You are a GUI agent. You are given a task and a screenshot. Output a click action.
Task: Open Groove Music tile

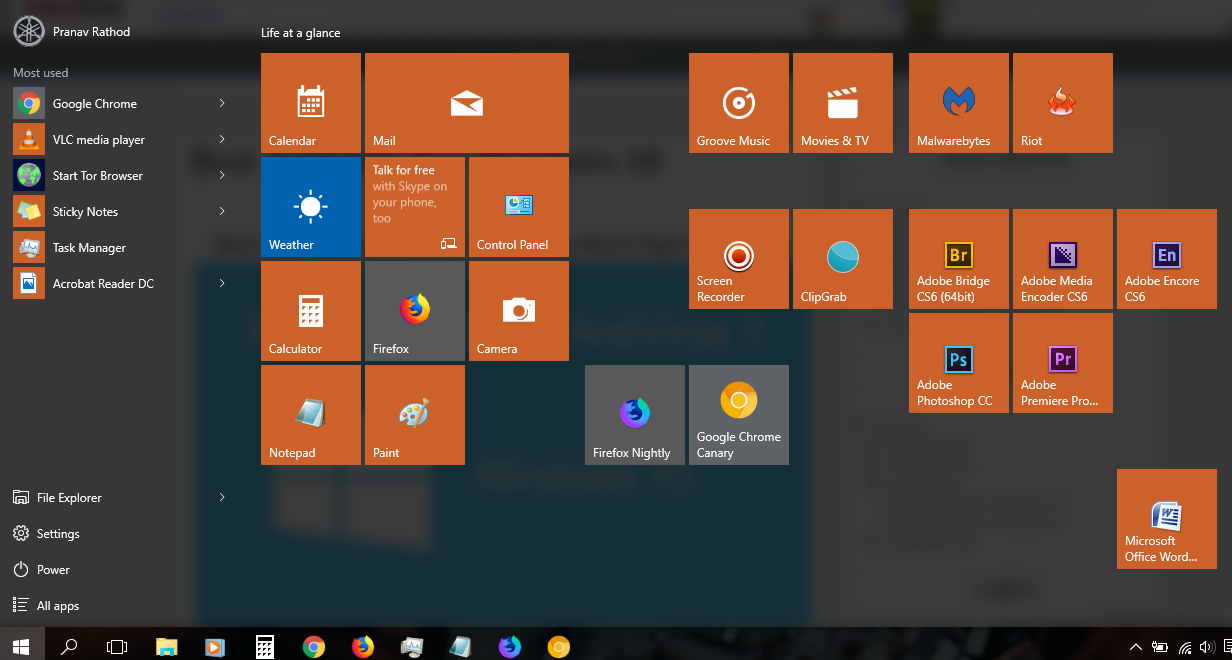(739, 103)
